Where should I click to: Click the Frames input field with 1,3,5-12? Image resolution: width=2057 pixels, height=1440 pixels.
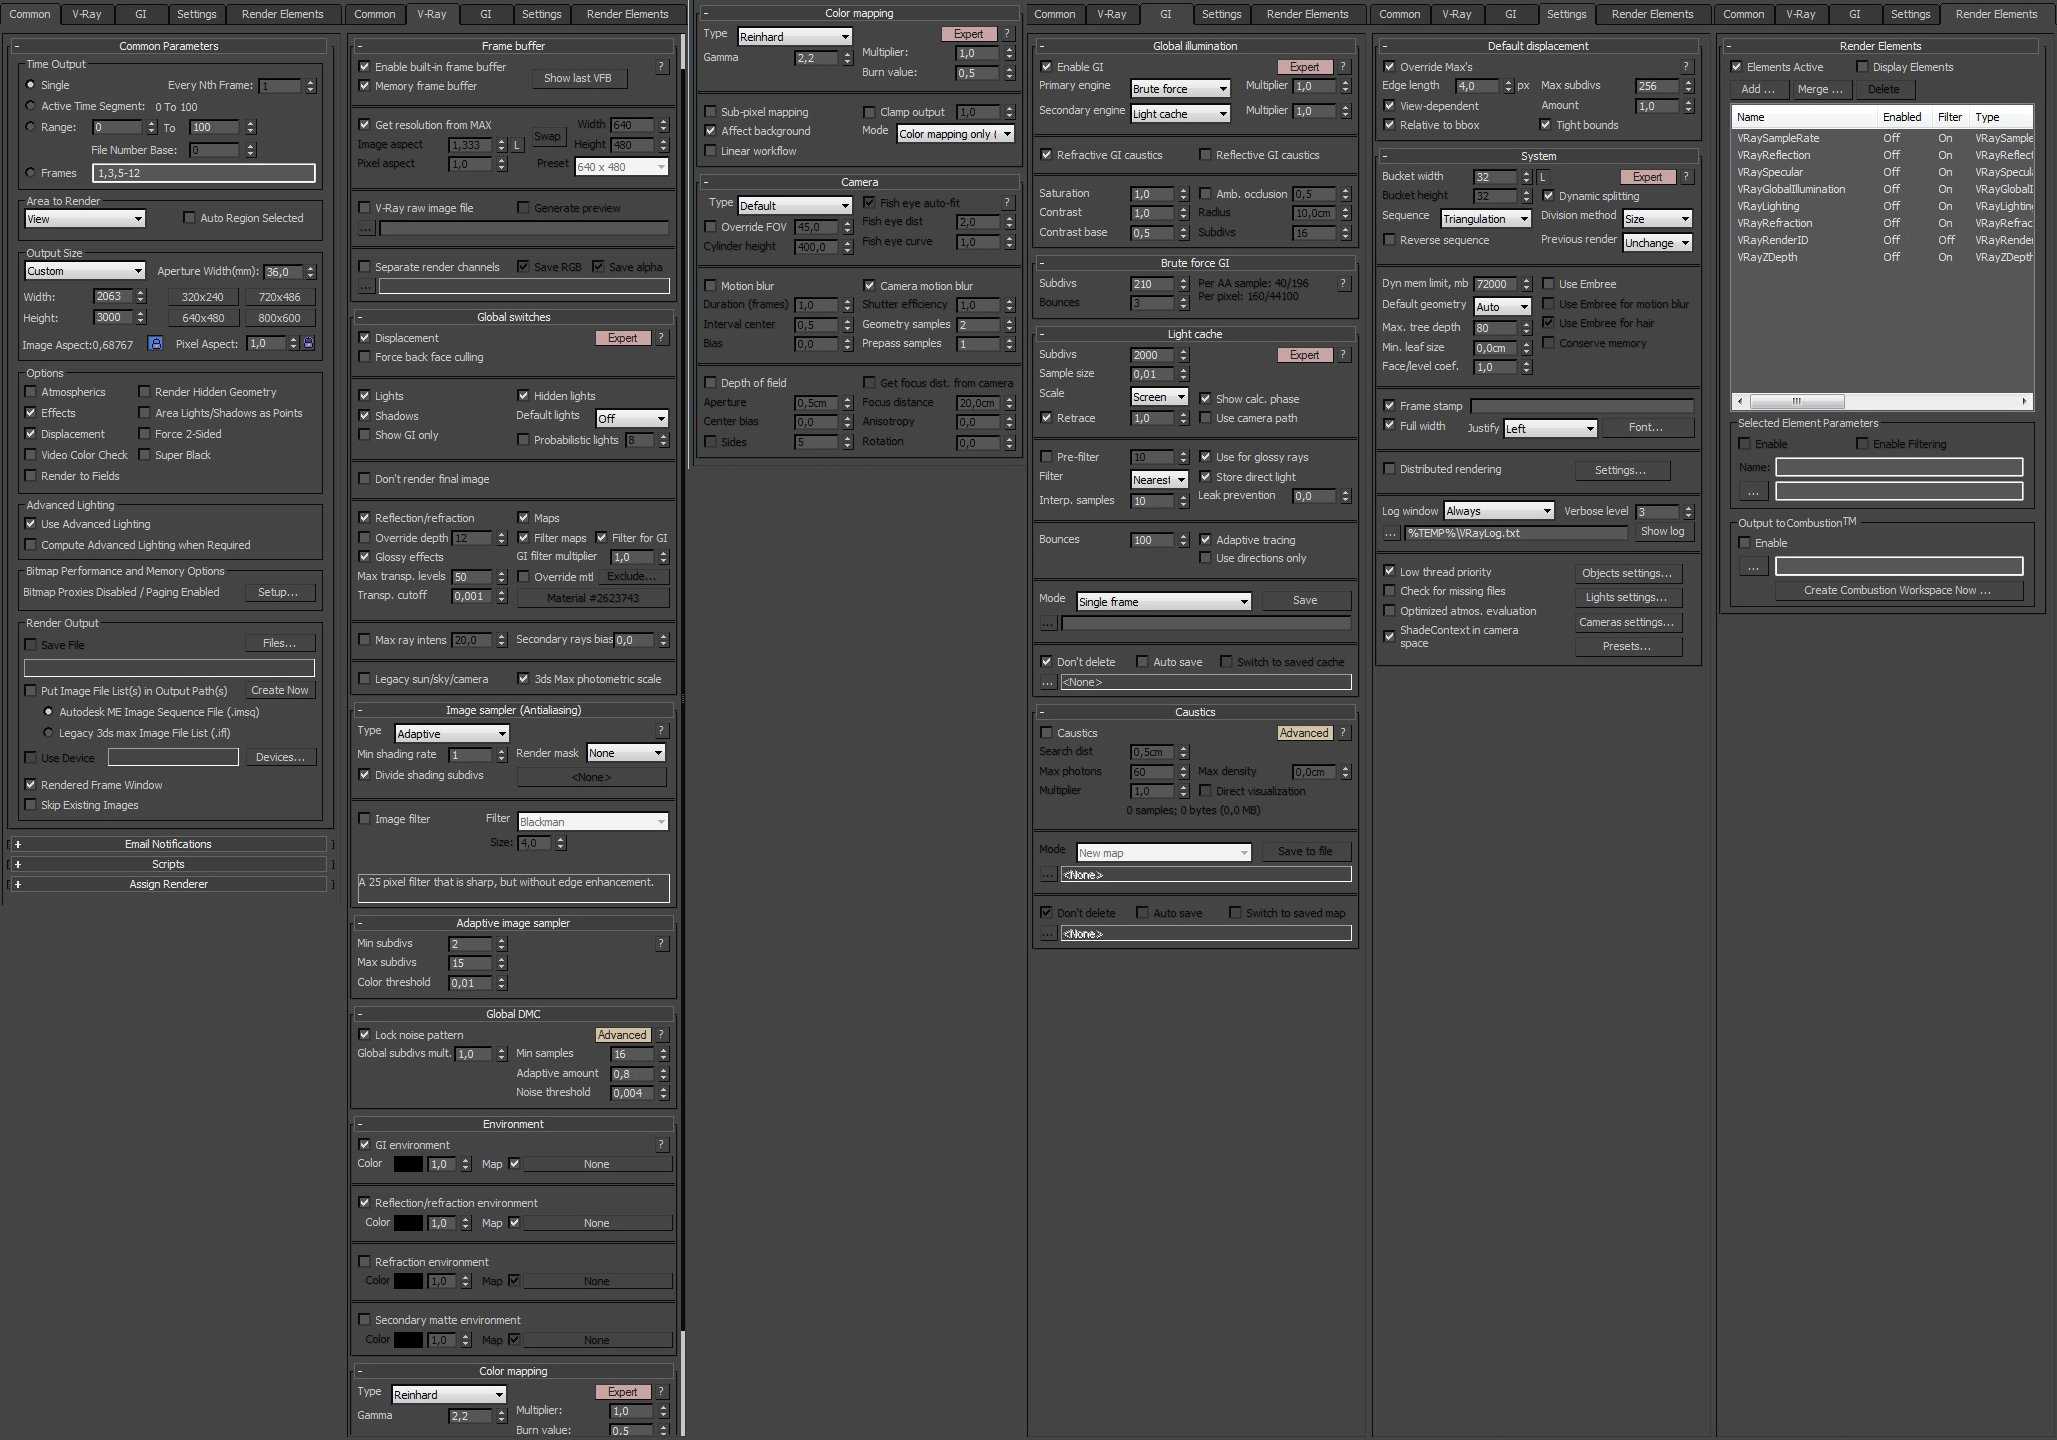coord(204,173)
